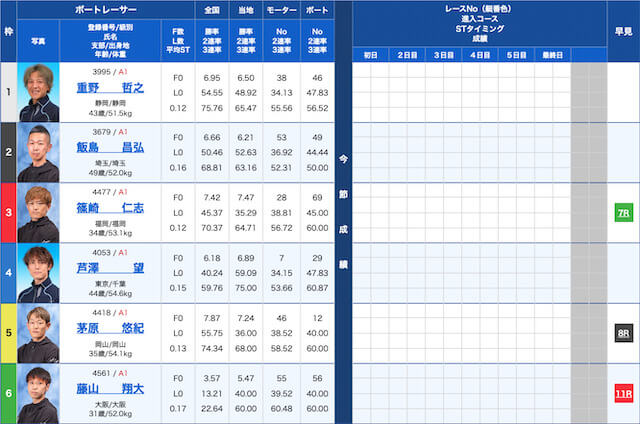Click photo of racer 重野 哲之

pos(38,92)
